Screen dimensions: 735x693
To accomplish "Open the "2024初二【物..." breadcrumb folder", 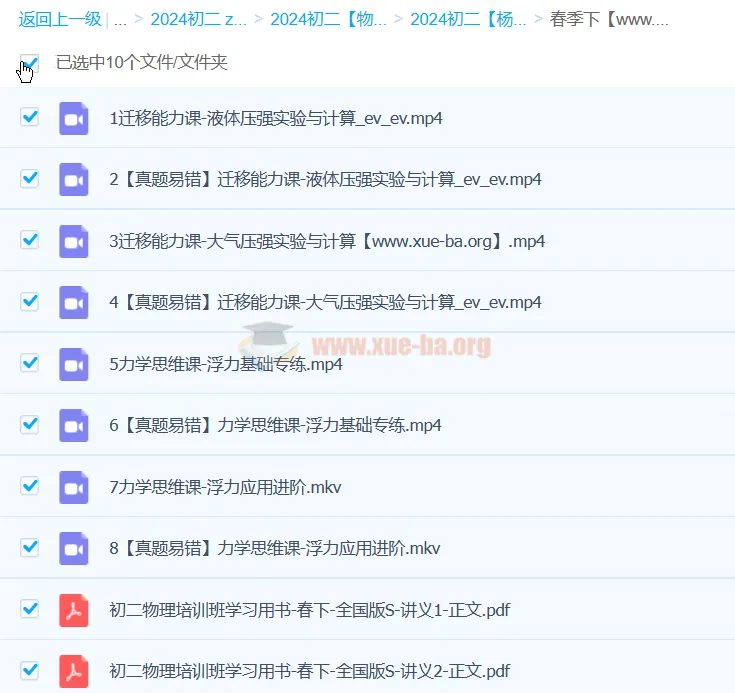I will (328, 19).
